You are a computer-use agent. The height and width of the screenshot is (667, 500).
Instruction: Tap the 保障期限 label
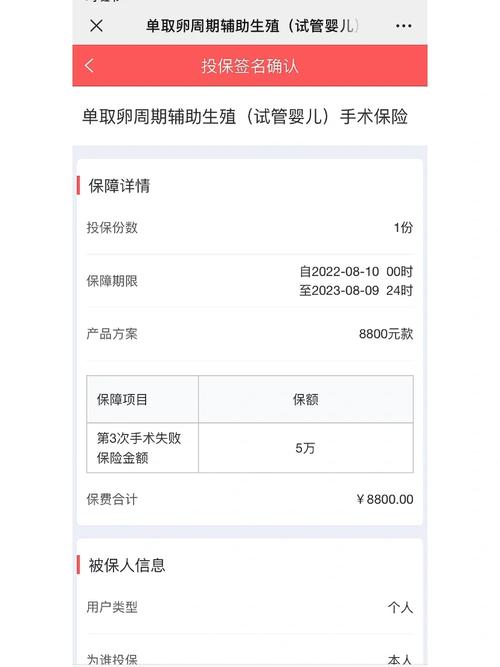pyautogui.click(x=112, y=281)
